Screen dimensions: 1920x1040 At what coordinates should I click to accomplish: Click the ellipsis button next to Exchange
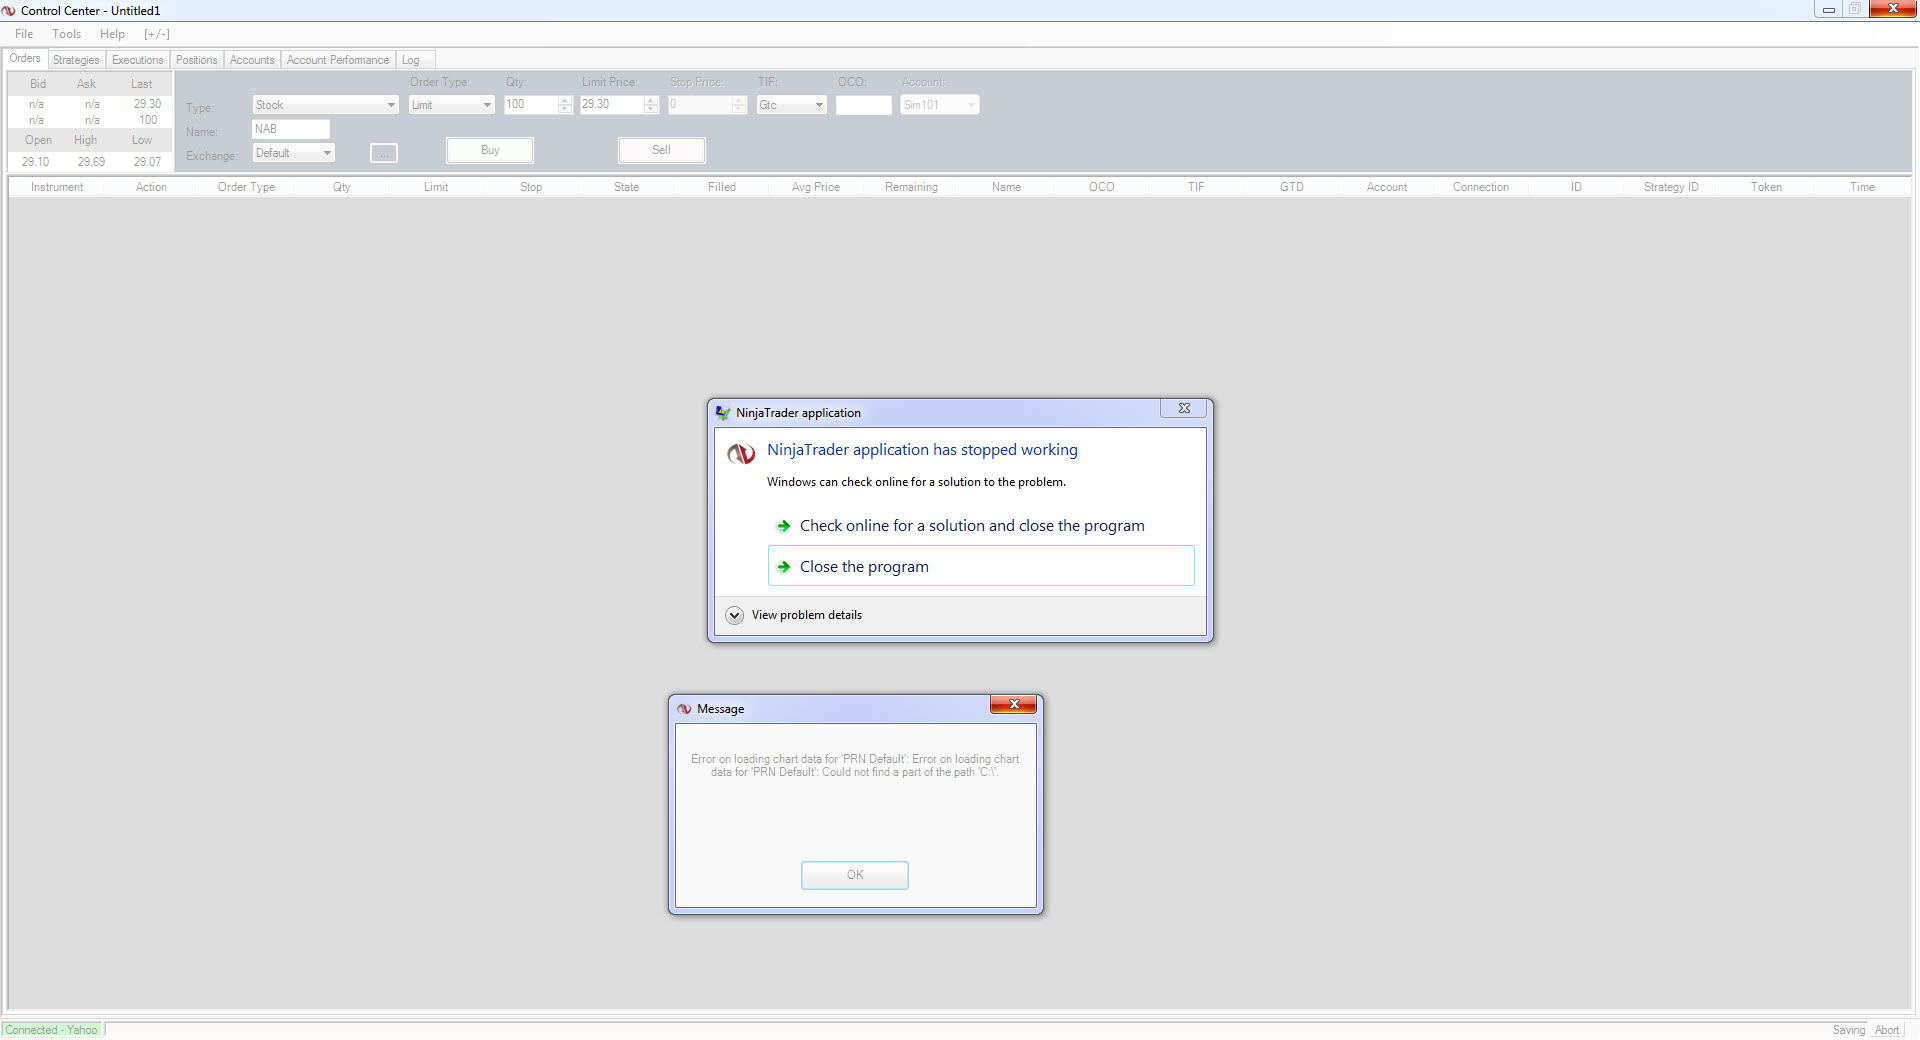384,153
